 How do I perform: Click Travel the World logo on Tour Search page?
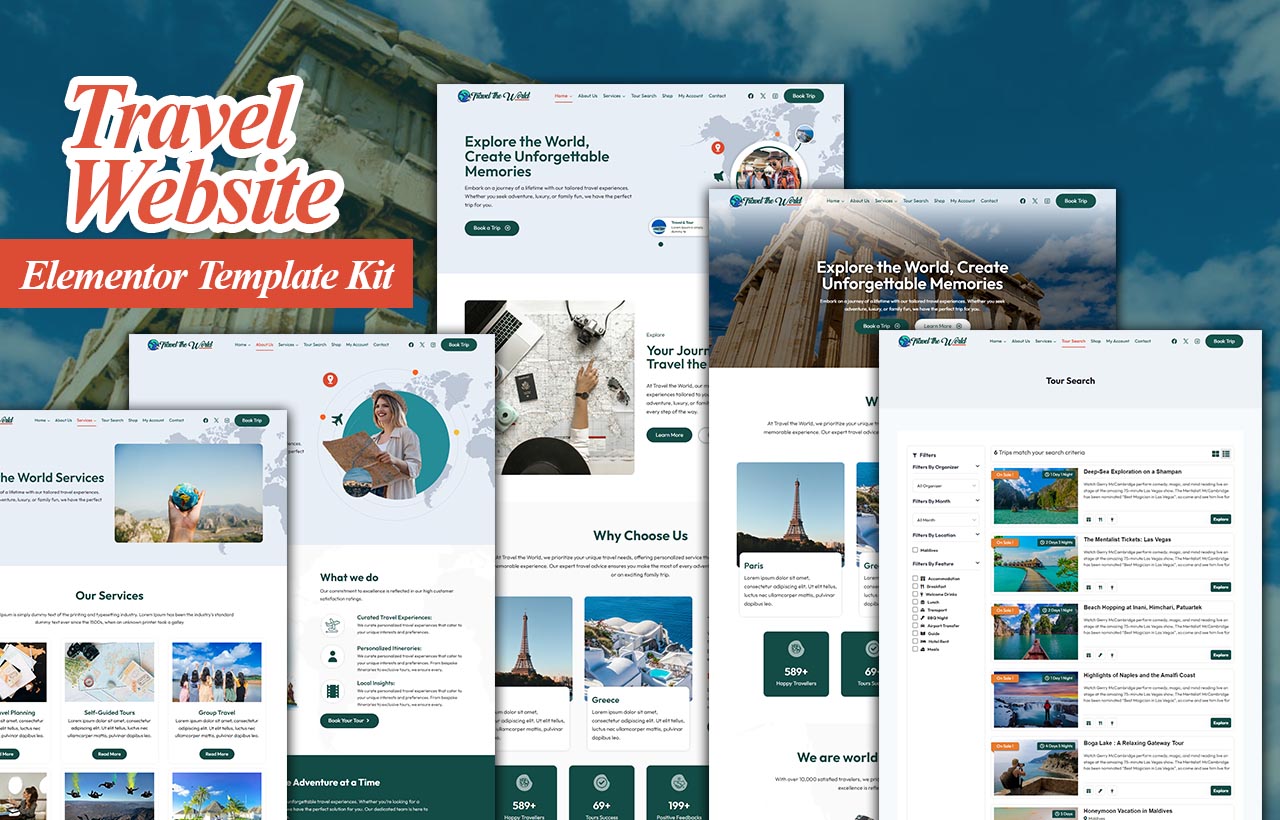(x=932, y=341)
